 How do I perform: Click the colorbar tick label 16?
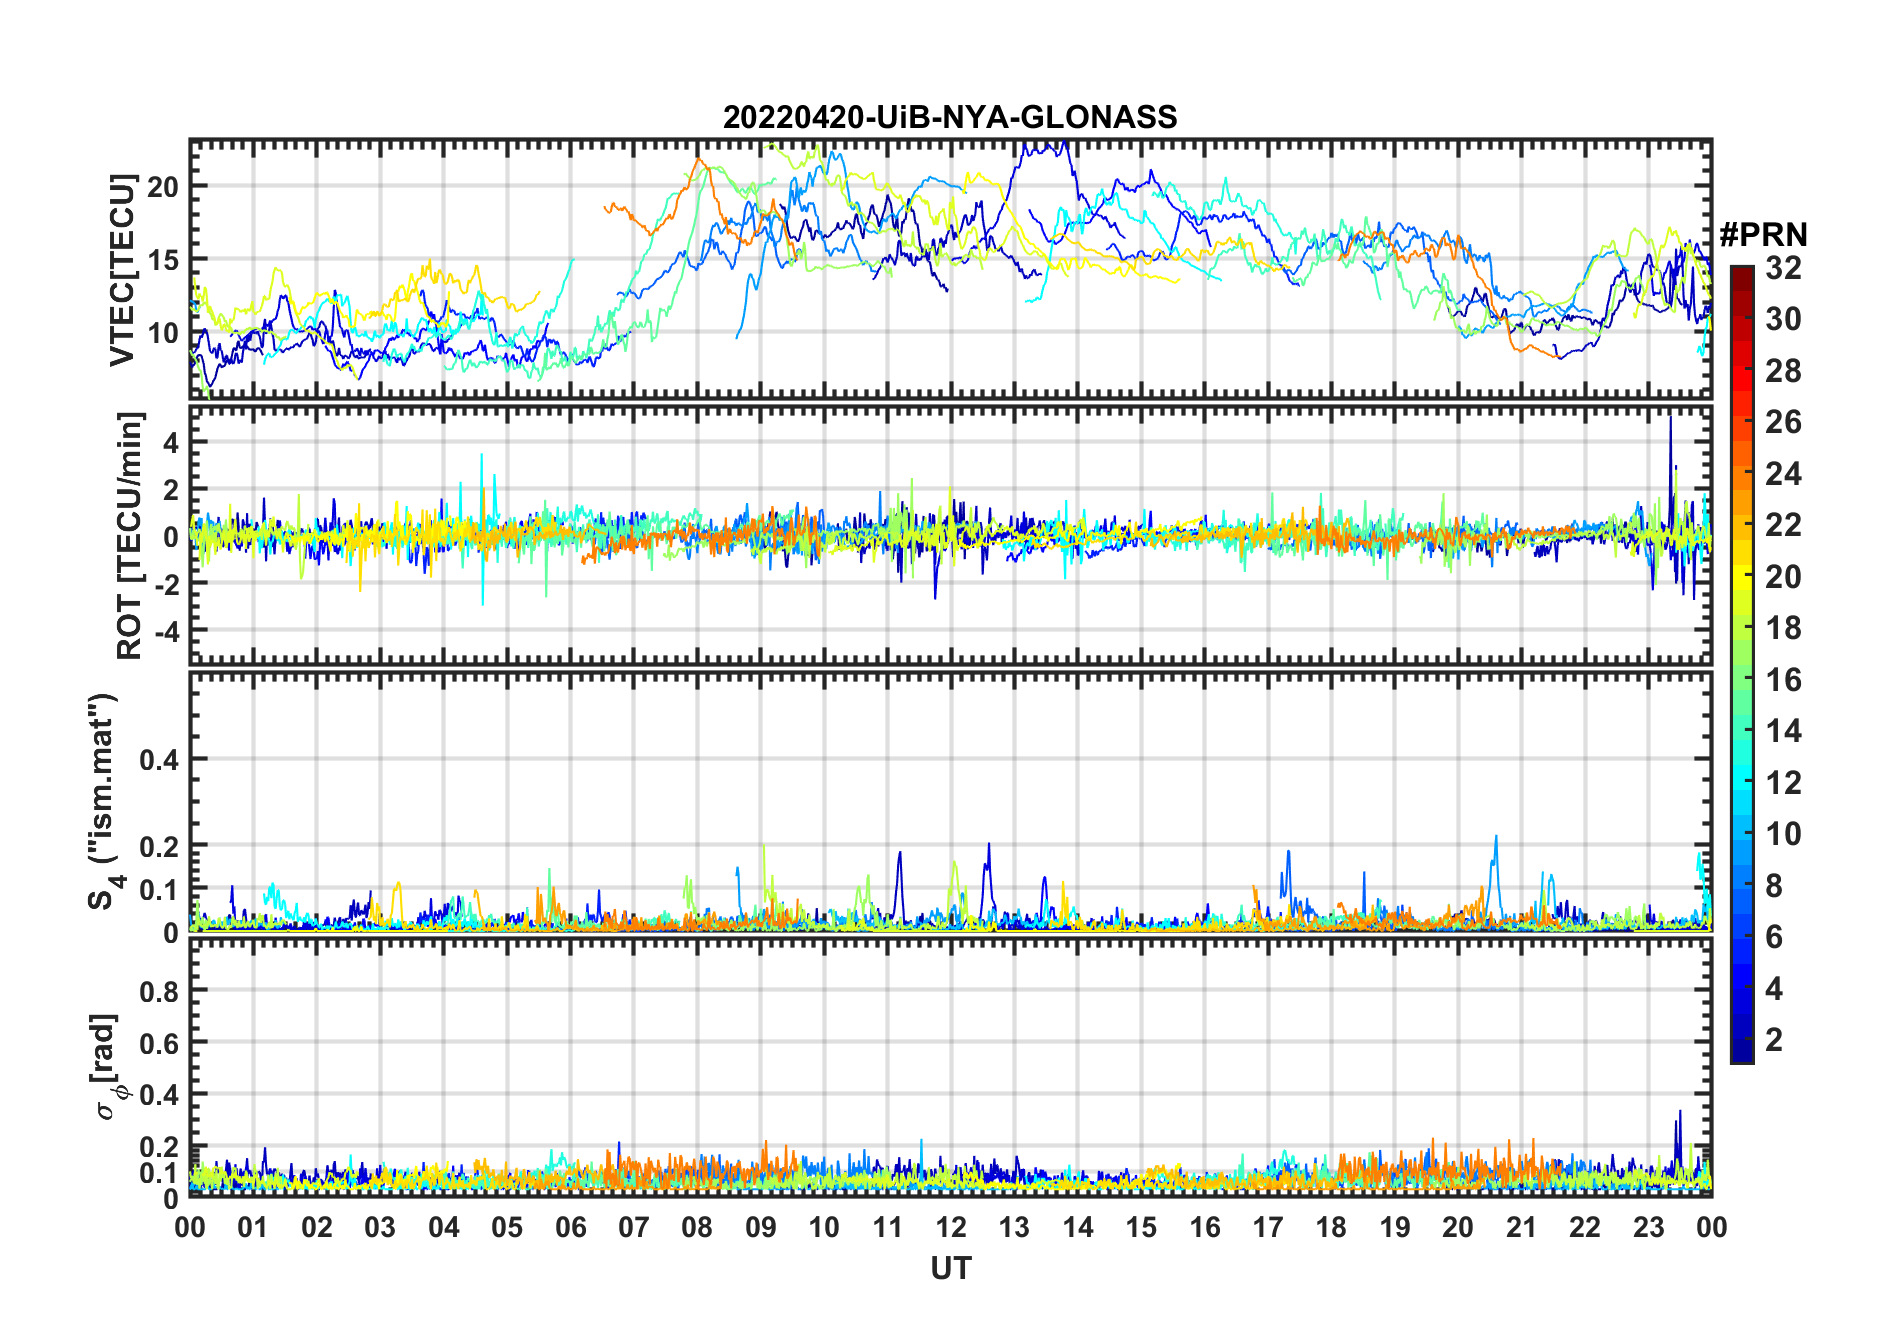click(x=1782, y=680)
